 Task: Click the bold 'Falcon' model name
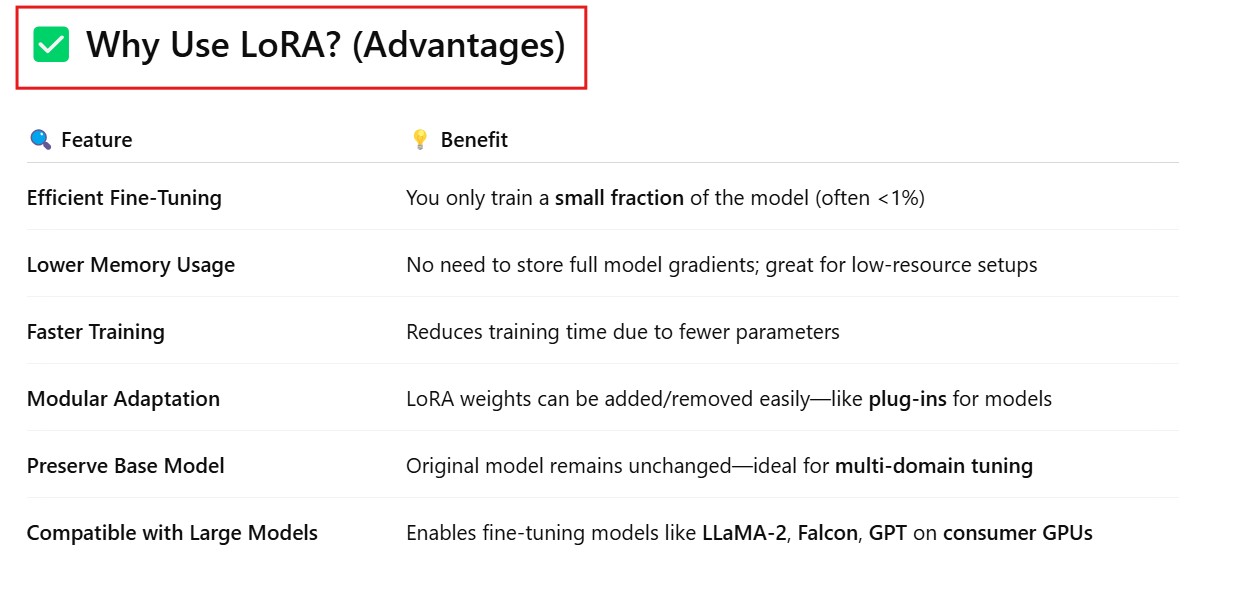pyautogui.click(x=827, y=533)
